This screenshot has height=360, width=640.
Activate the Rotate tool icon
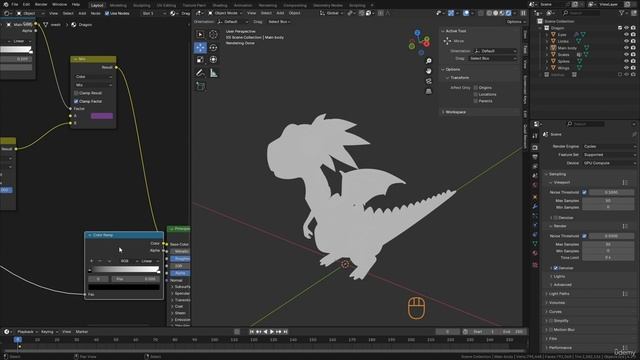coord(213,48)
